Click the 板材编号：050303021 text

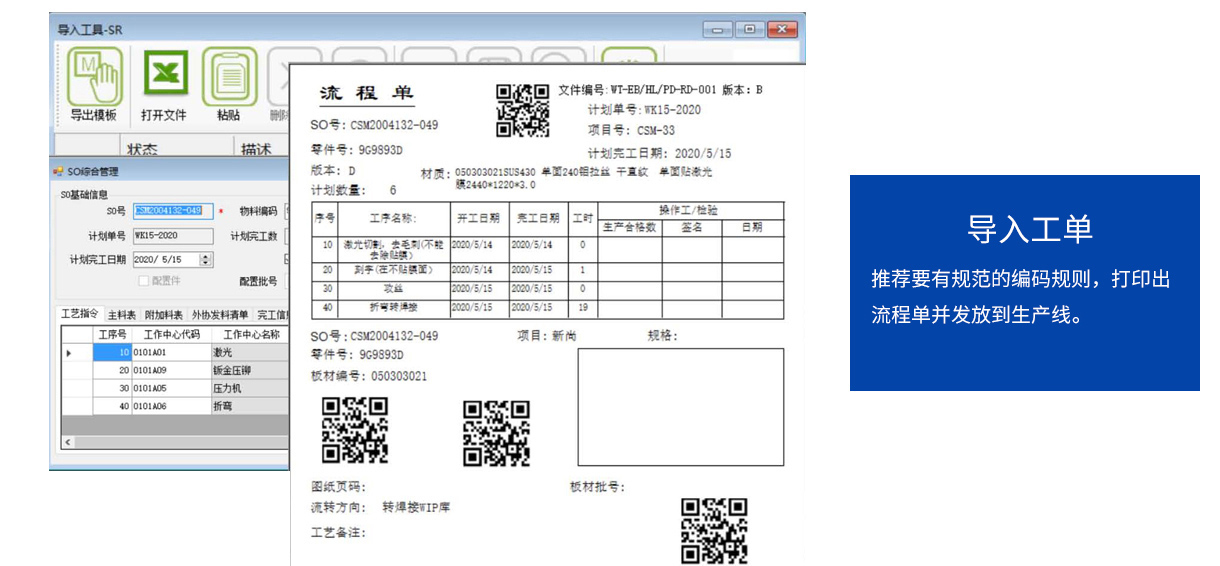(x=369, y=376)
